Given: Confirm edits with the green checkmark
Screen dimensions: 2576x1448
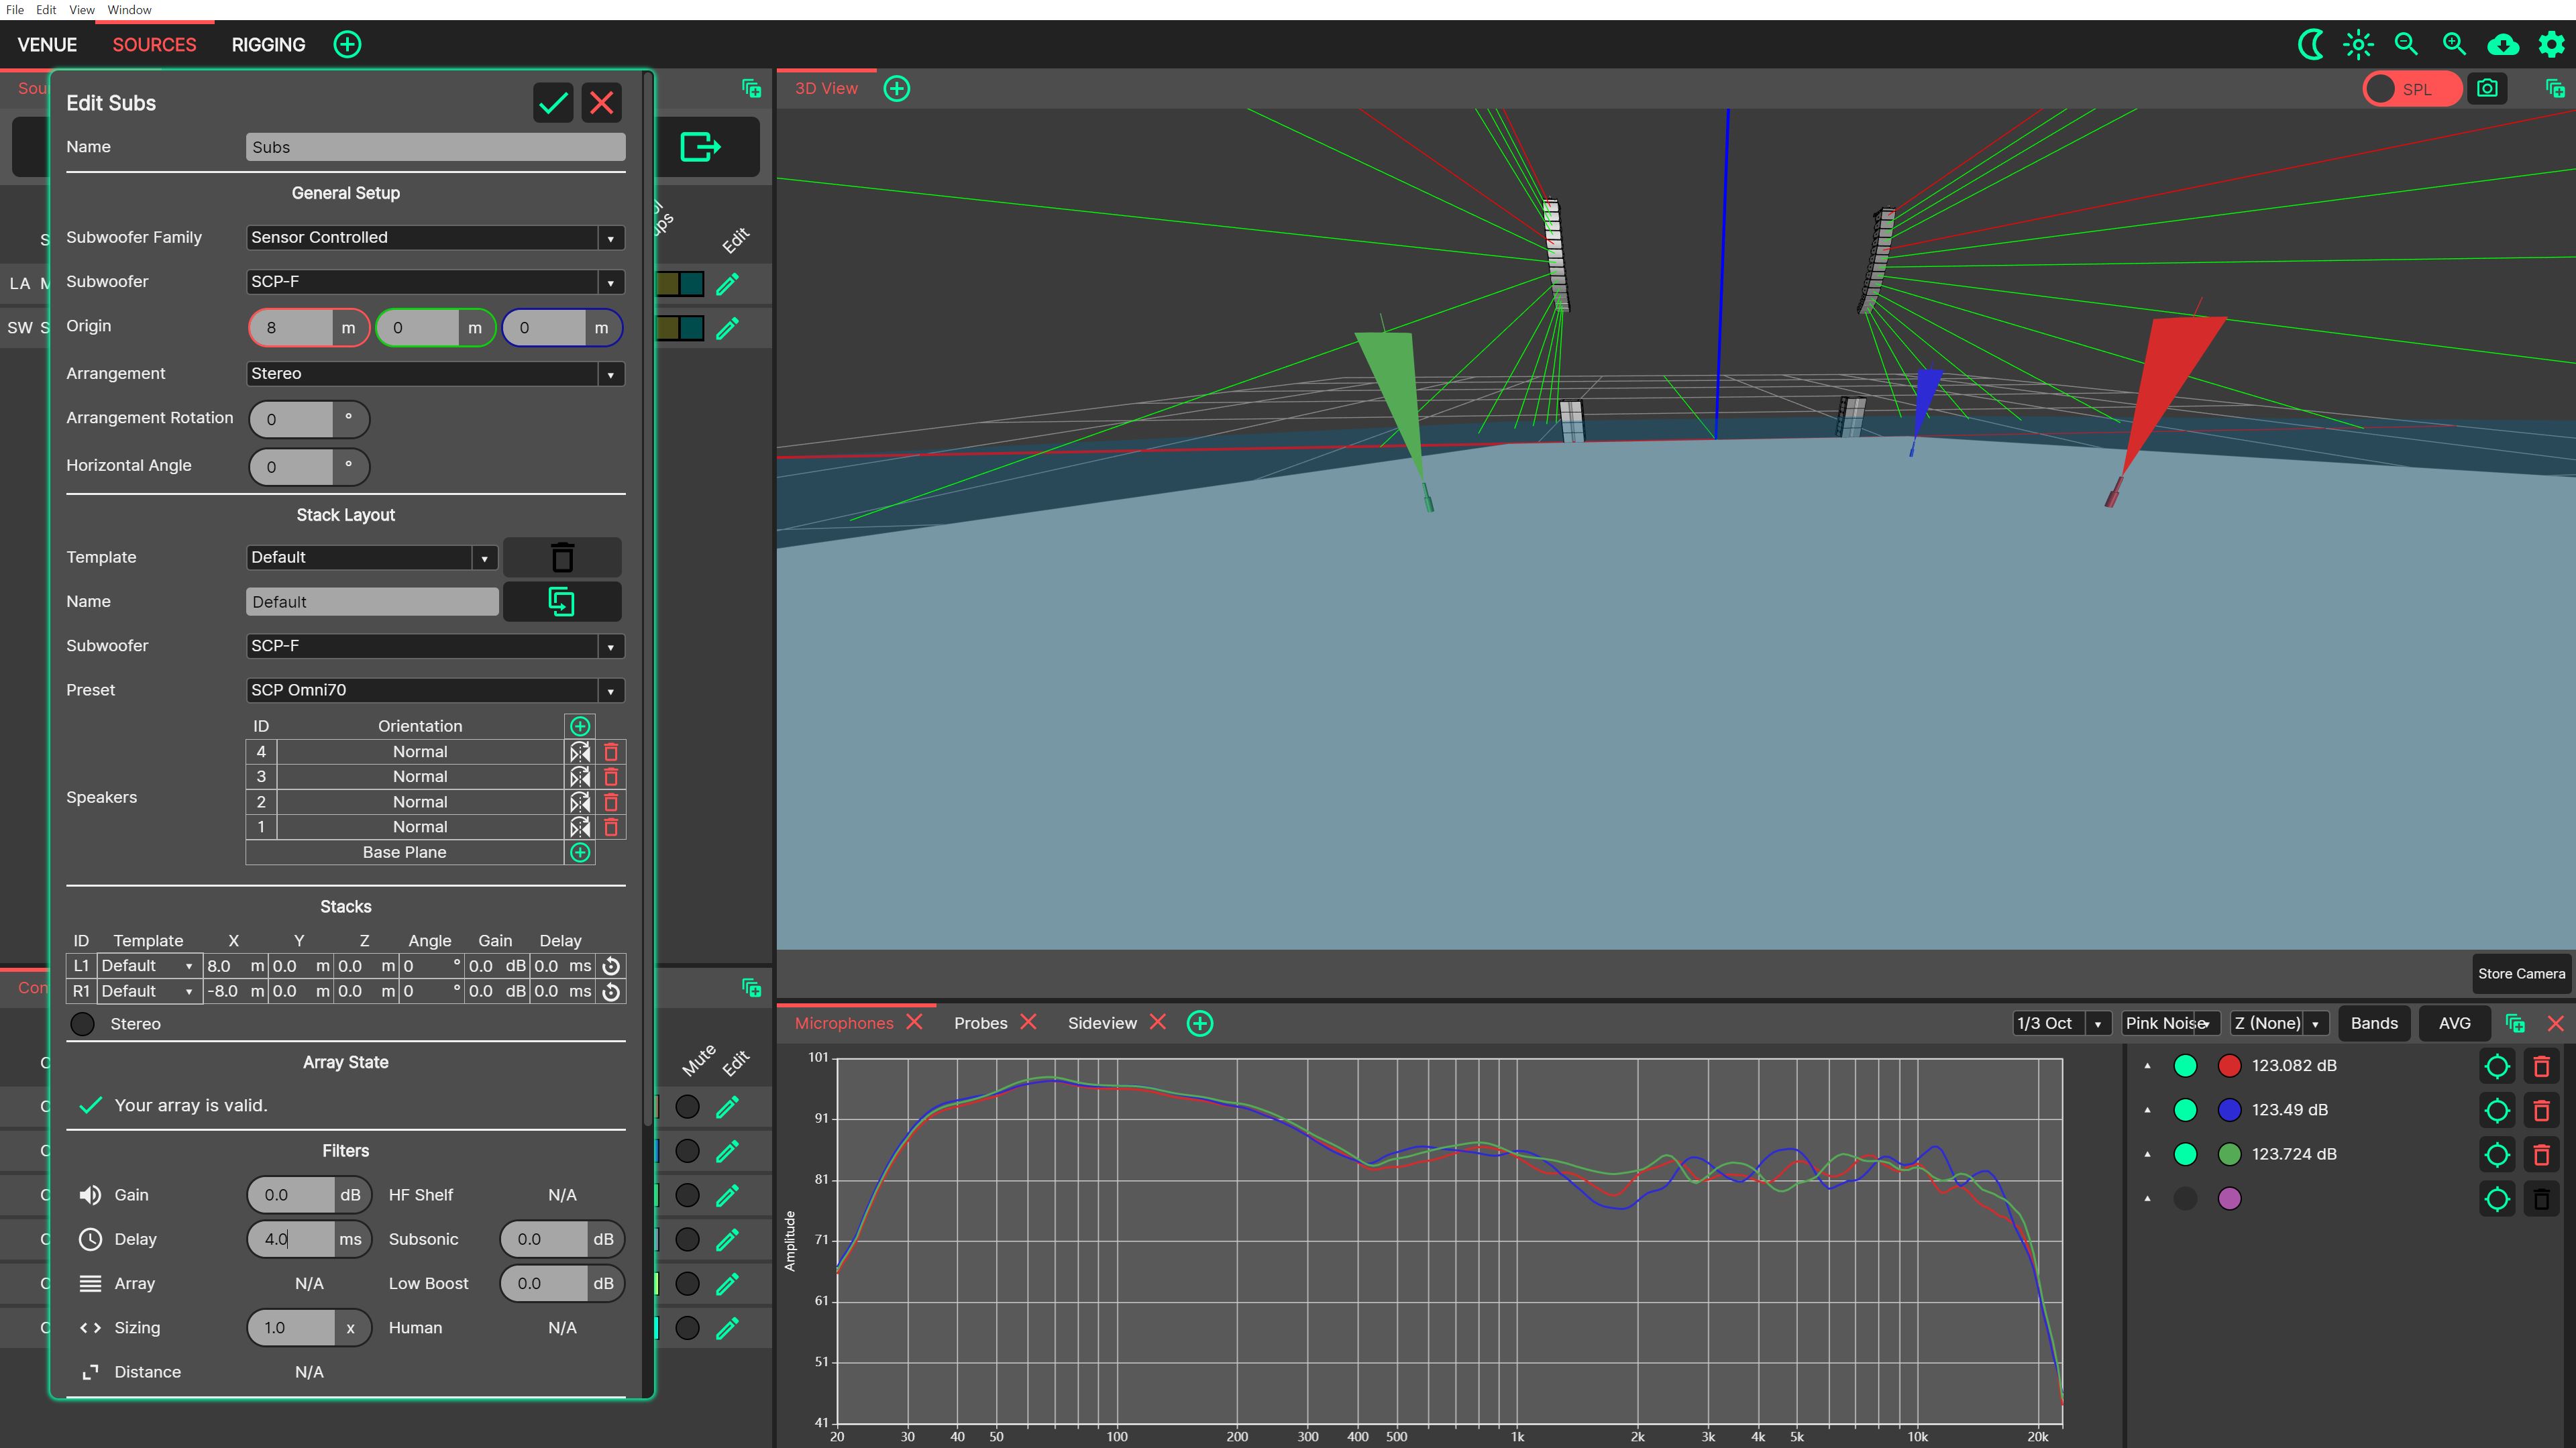Looking at the screenshot, I should pos(553,102).
